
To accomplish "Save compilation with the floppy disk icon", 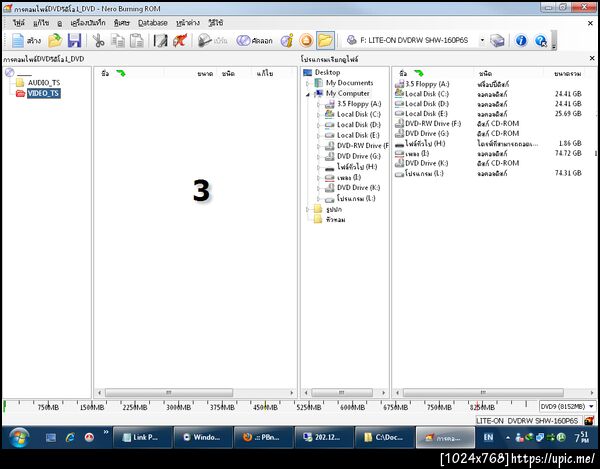I will (74, 40).
